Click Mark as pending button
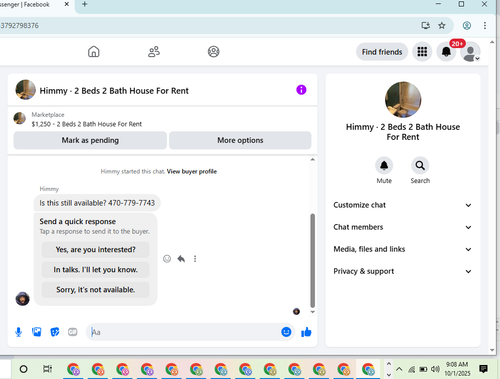500x379 pixels. pos(90,140)
